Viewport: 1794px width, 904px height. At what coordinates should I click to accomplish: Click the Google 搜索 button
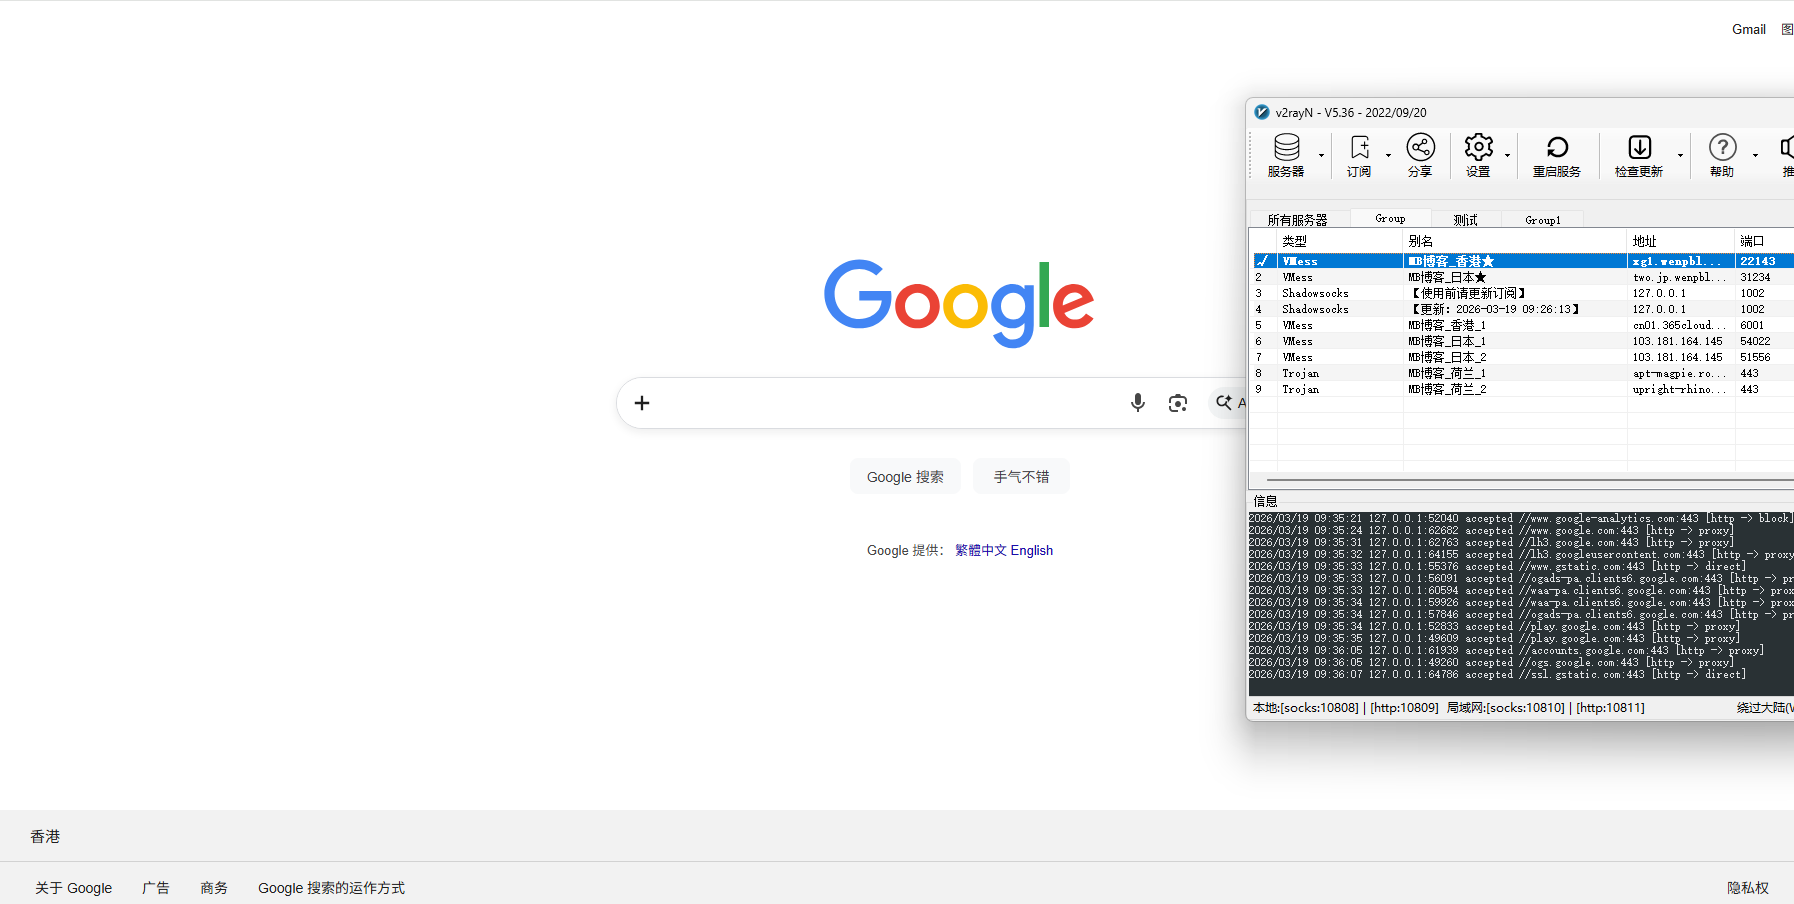905,477
